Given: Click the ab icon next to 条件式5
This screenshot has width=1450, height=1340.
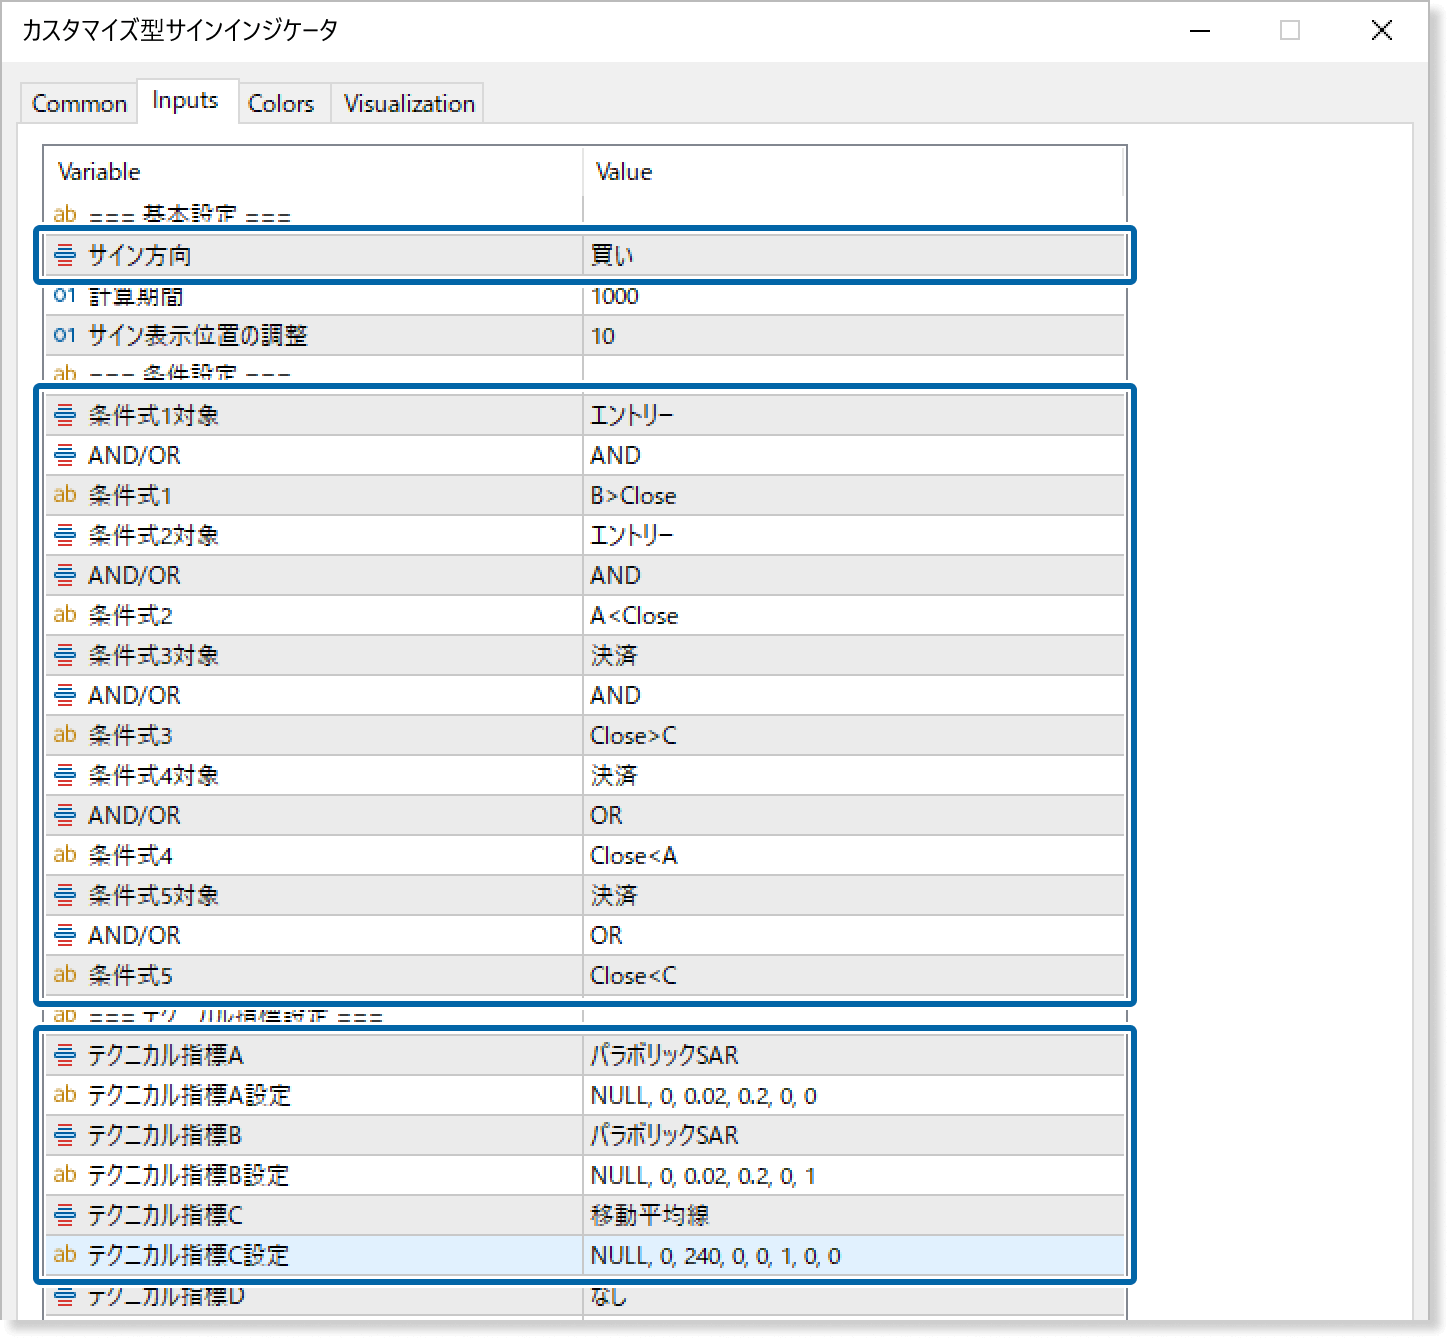Looking at the screenshot, I should 64,975.
